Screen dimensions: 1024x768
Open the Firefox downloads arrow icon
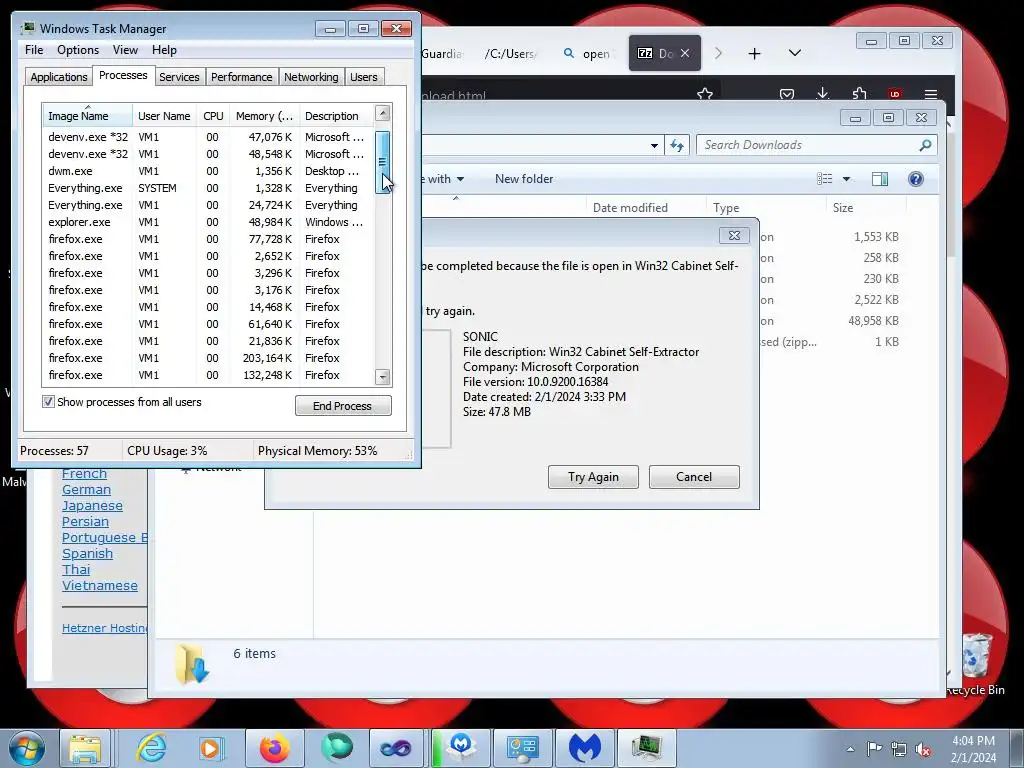tap(823, 94)
